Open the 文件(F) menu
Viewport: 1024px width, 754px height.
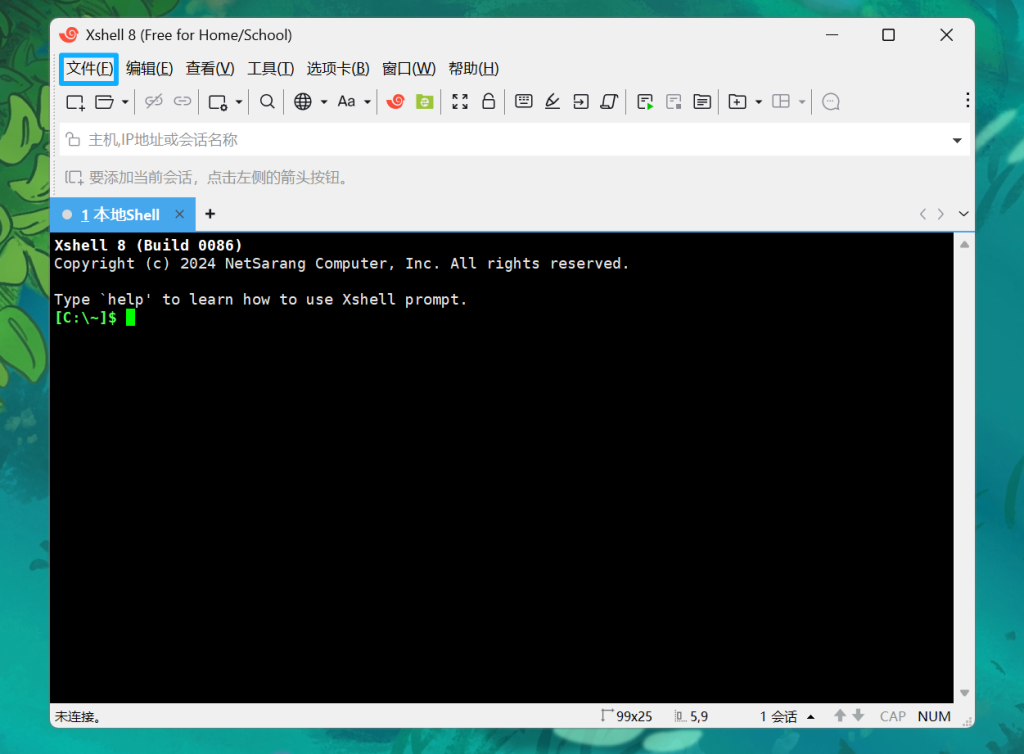[89, 69]
